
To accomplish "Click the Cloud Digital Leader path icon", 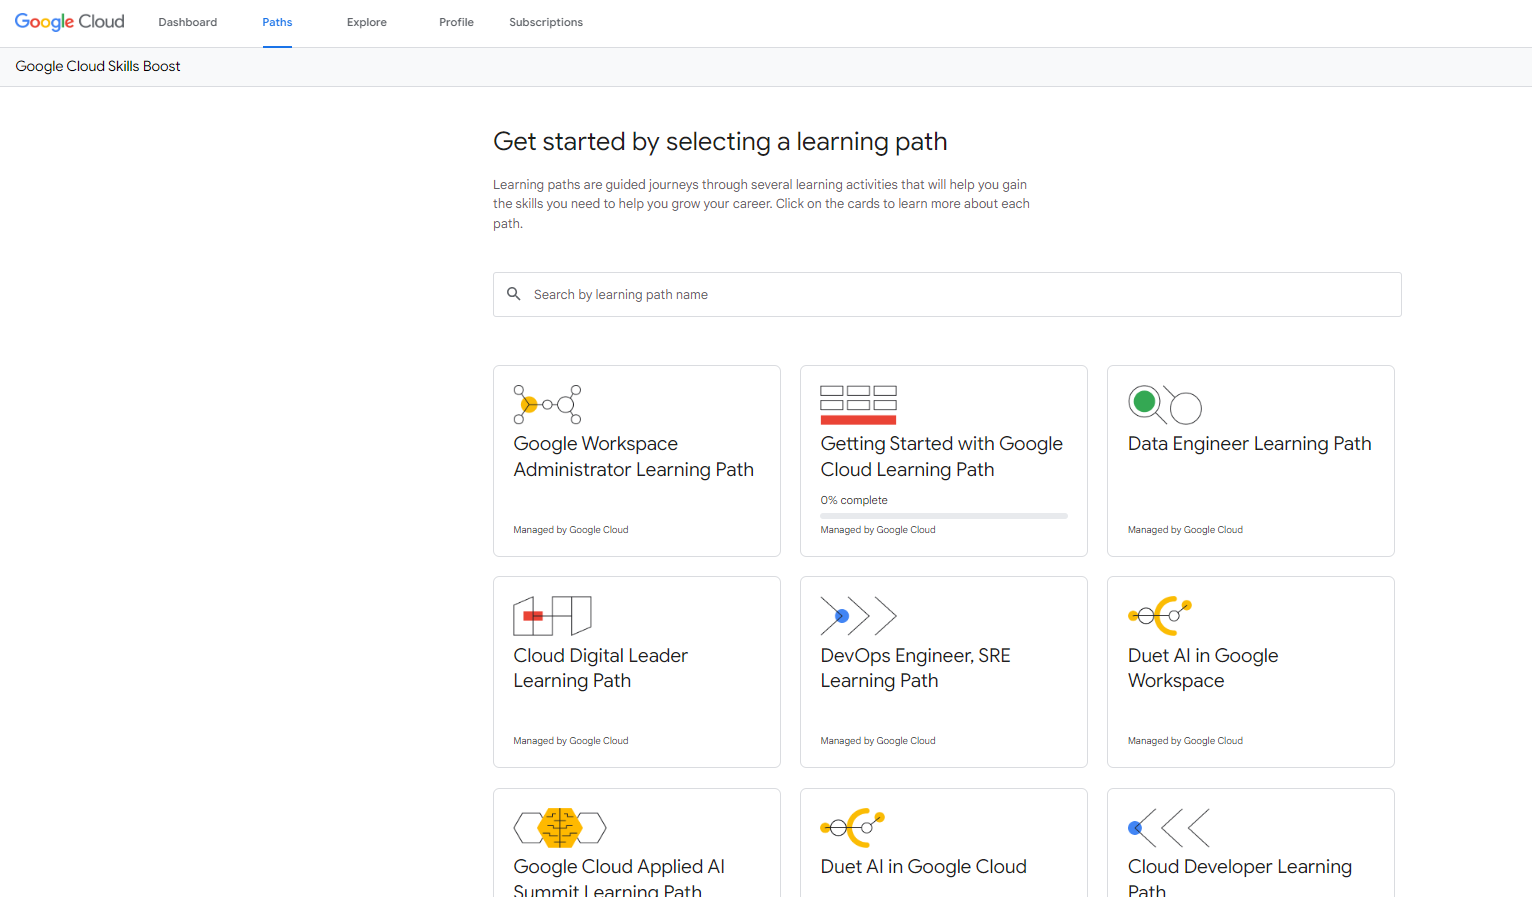I will point(552,616).
